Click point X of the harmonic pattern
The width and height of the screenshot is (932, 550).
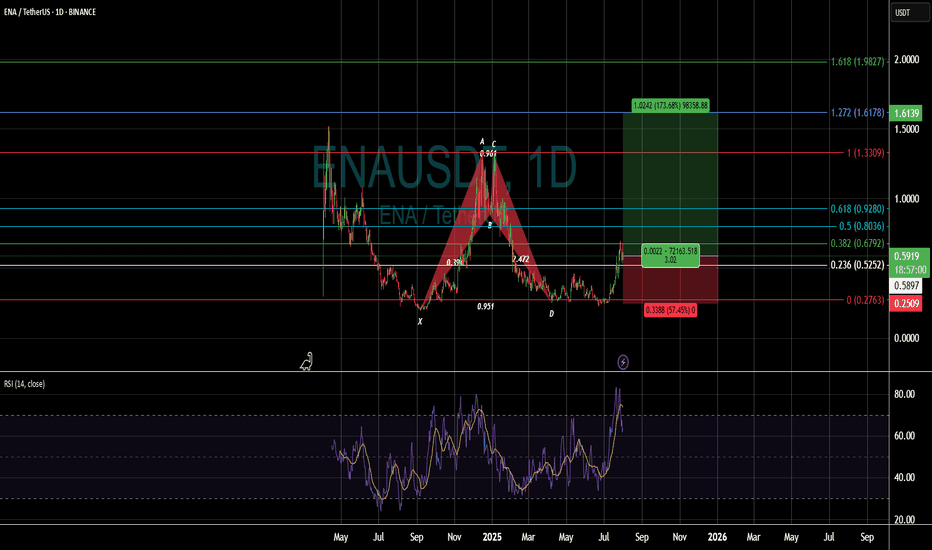pos(420,322)
